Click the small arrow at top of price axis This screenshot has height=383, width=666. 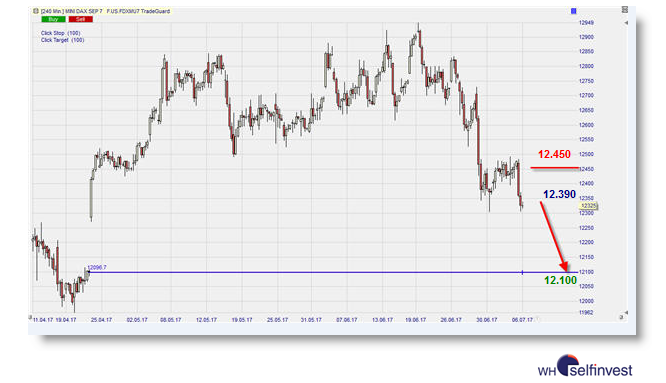click(x=626, y=23)
